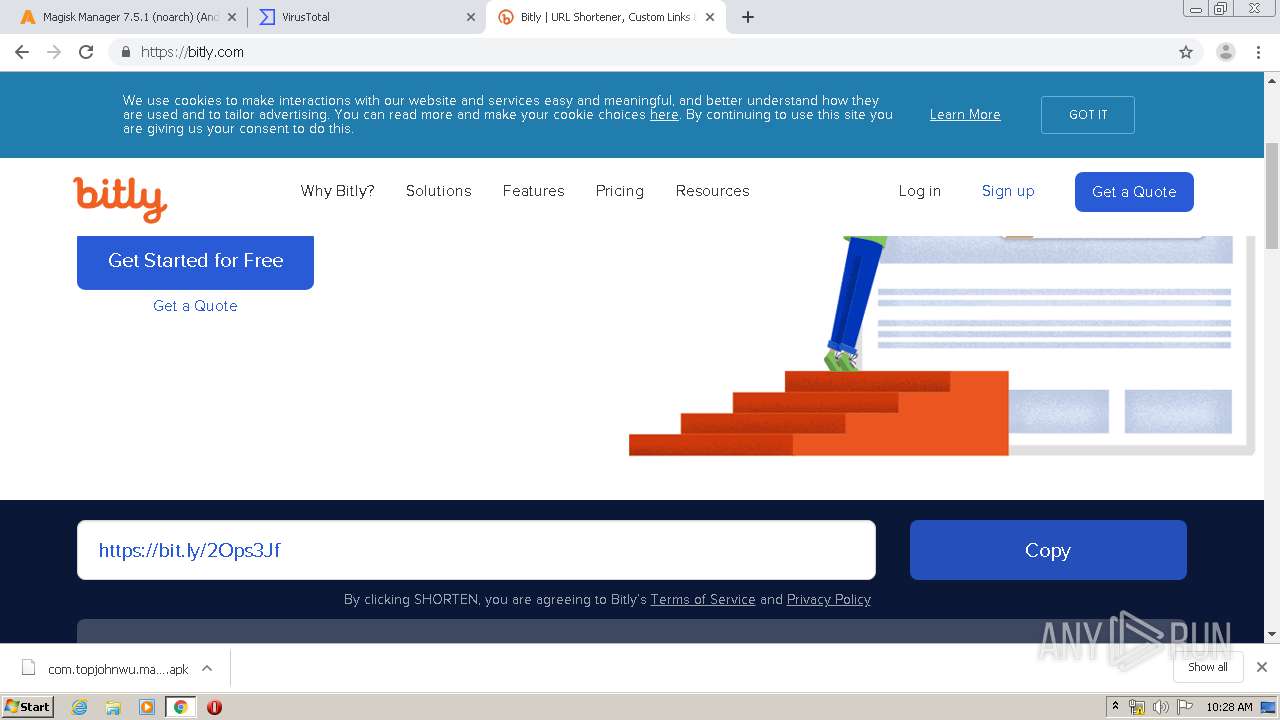Close the Bitly tab
Screen dimensions: 1280x720
[710, 17]
